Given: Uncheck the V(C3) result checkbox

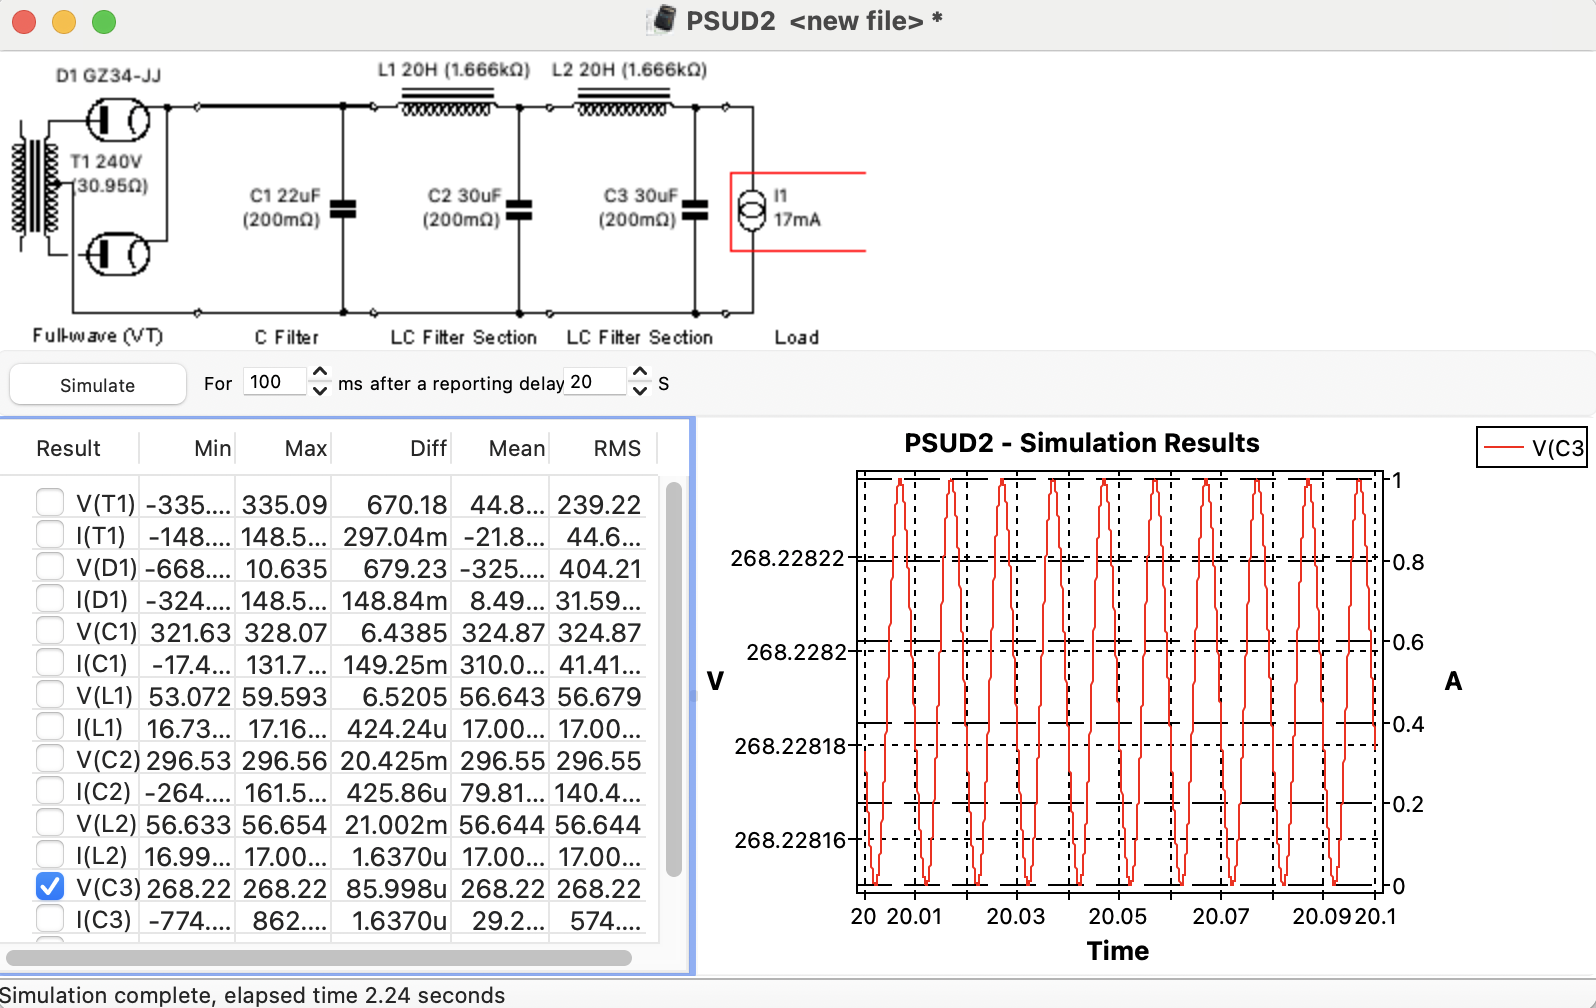Looking at the screenshot, I should click(50, 887).
